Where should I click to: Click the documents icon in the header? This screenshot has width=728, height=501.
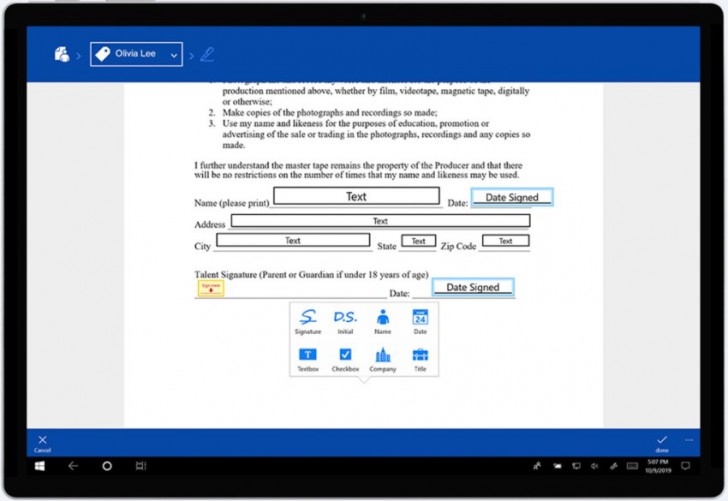(62, 54)
